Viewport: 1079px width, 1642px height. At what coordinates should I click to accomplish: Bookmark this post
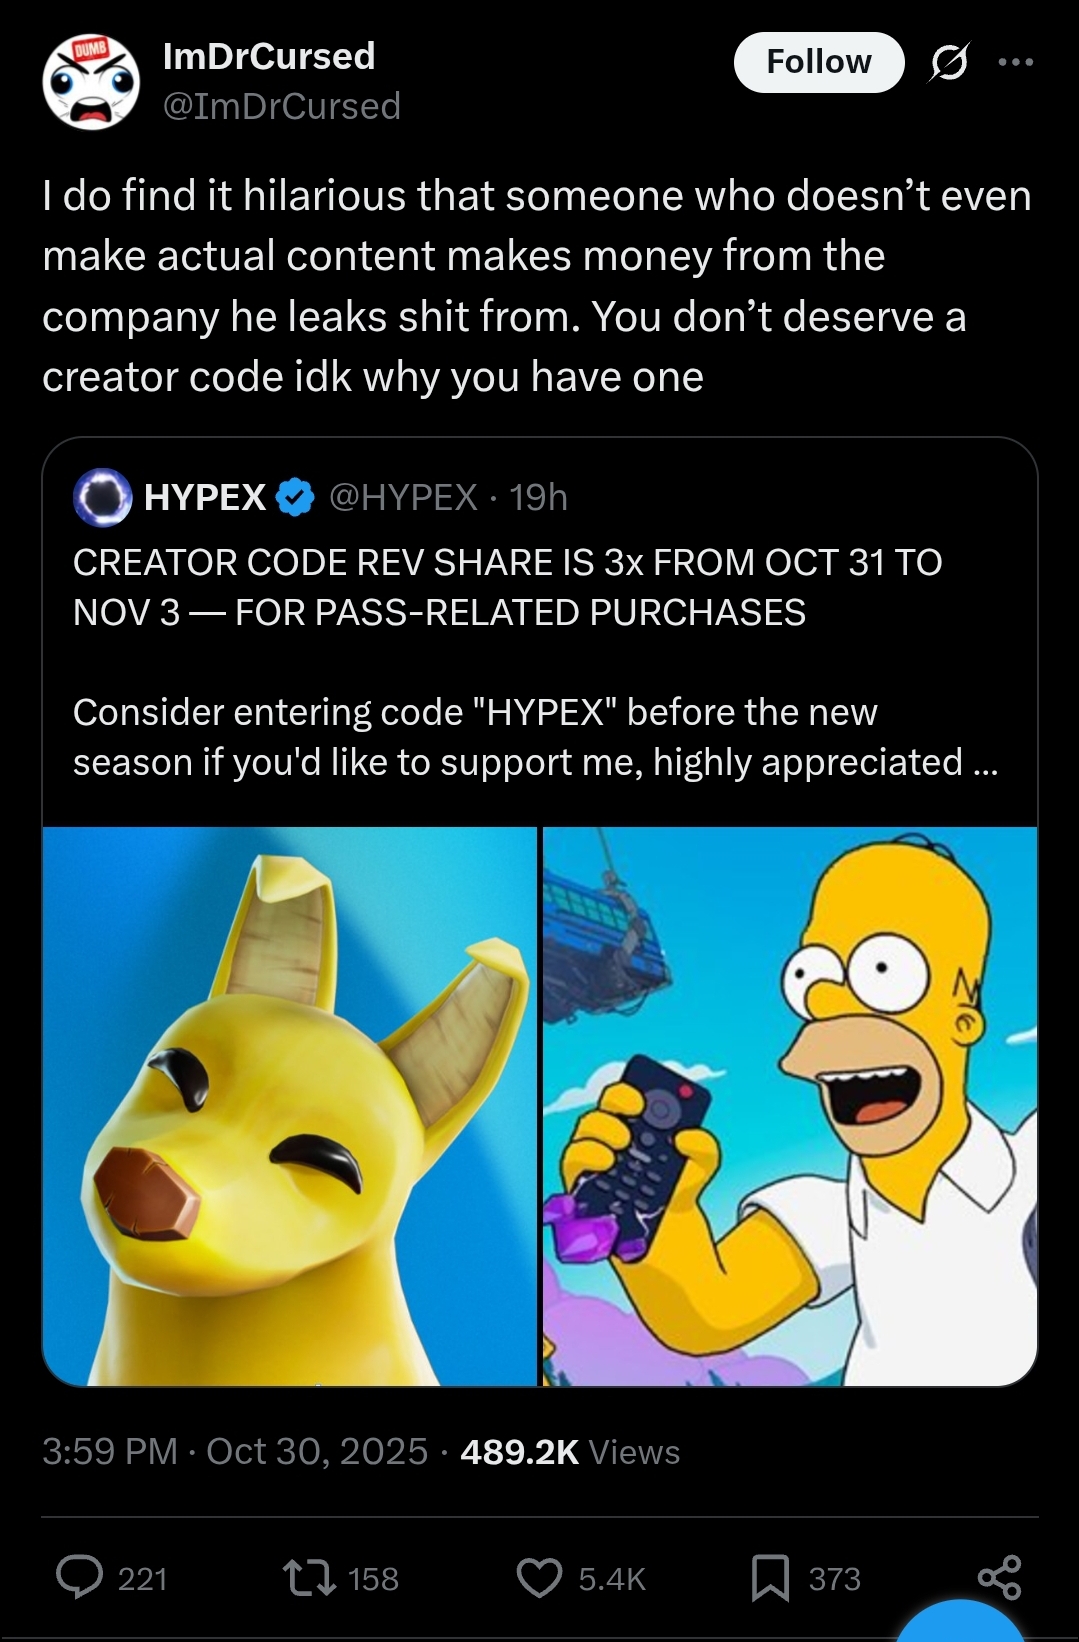pos(770,1578)
